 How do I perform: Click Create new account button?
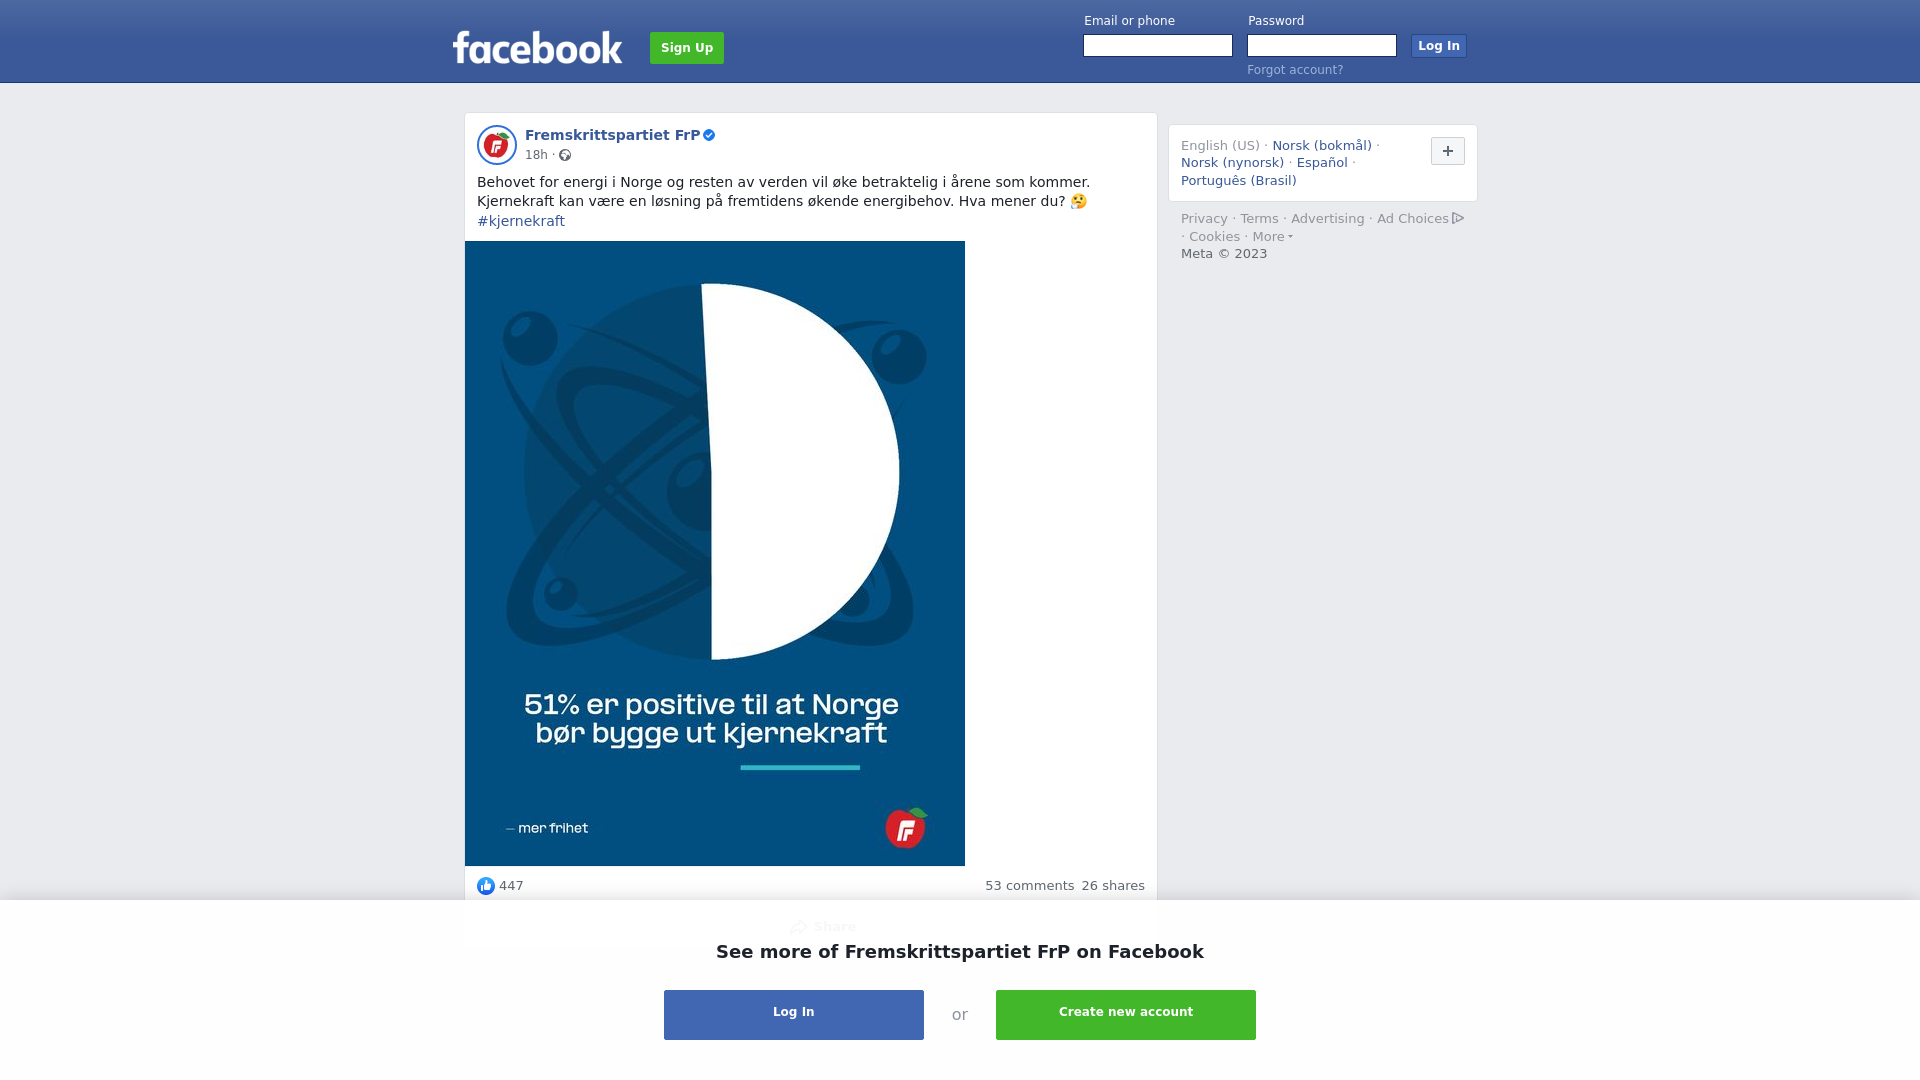click(x=1126, y=1015)
